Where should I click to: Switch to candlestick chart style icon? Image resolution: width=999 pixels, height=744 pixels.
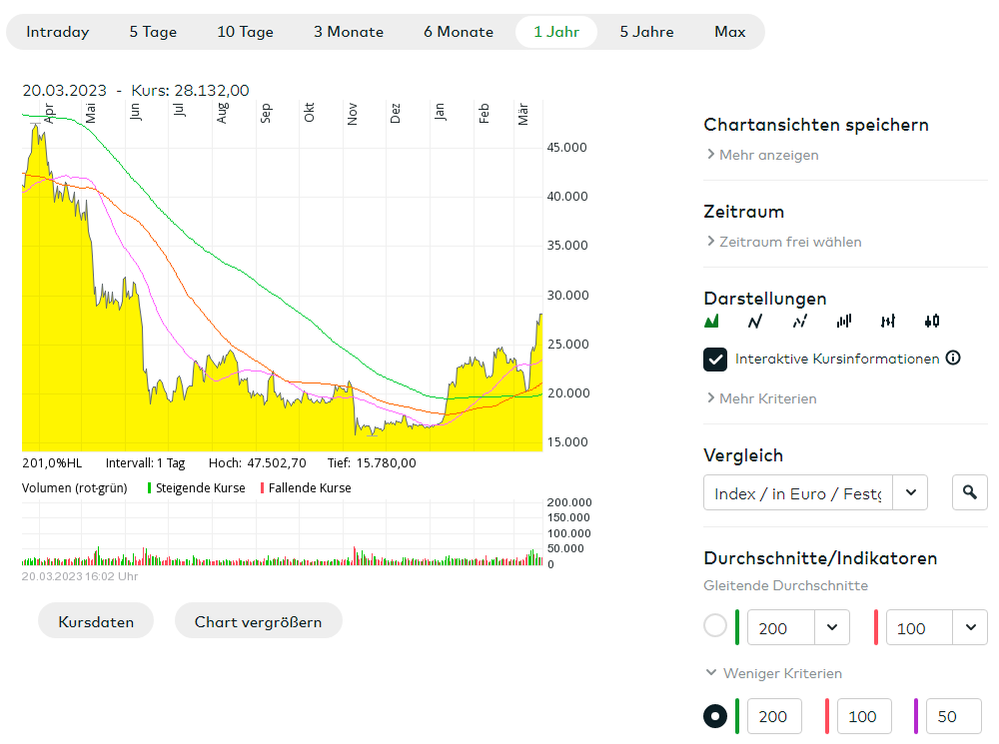(x=932, y=321)
